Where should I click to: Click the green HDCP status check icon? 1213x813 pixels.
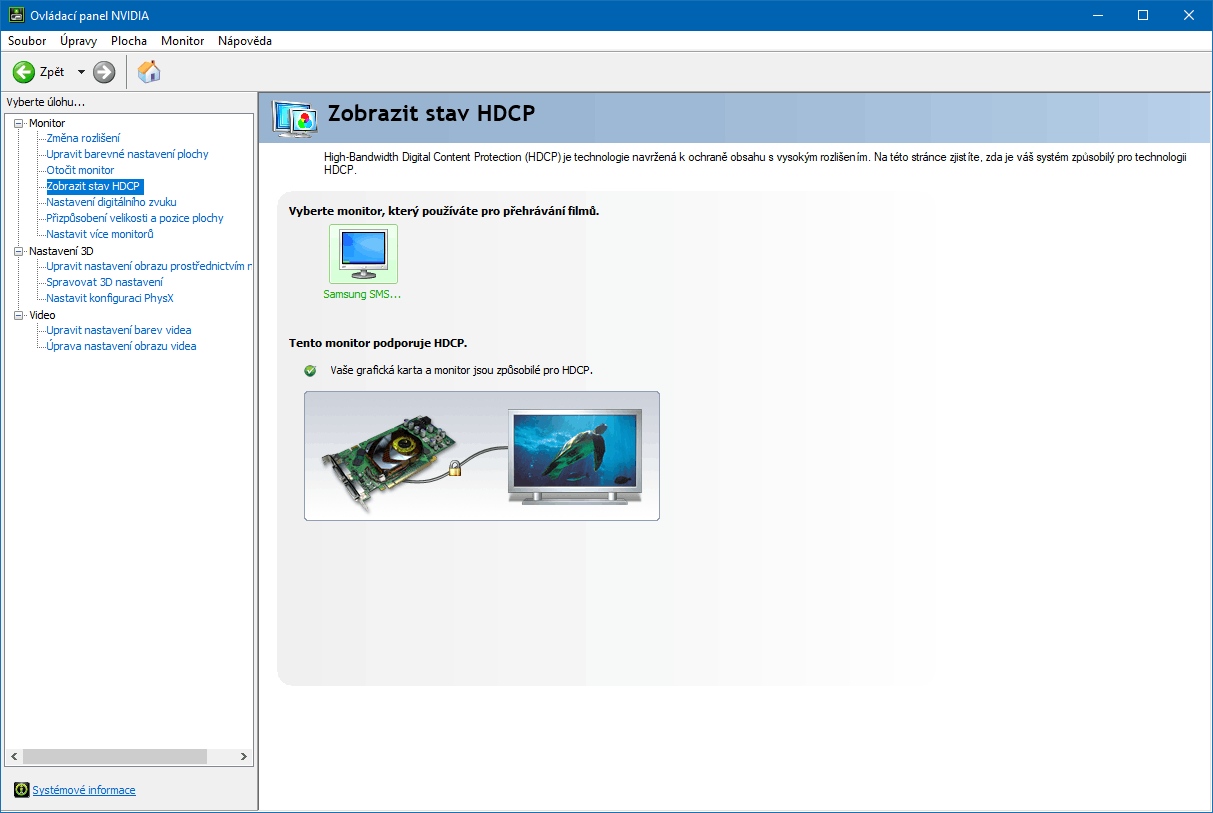310,370
